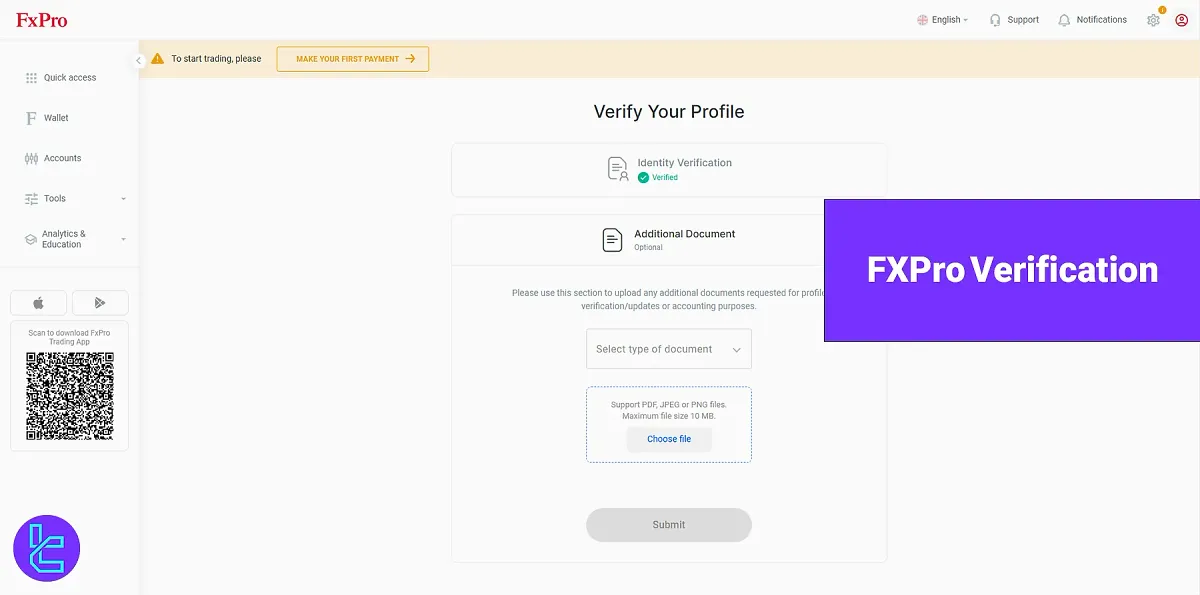Image resolution: width=1200 pixels, height=595 pixels.
Task: Click the Identity Verification document icon
Action: click(x=617, y=168)
